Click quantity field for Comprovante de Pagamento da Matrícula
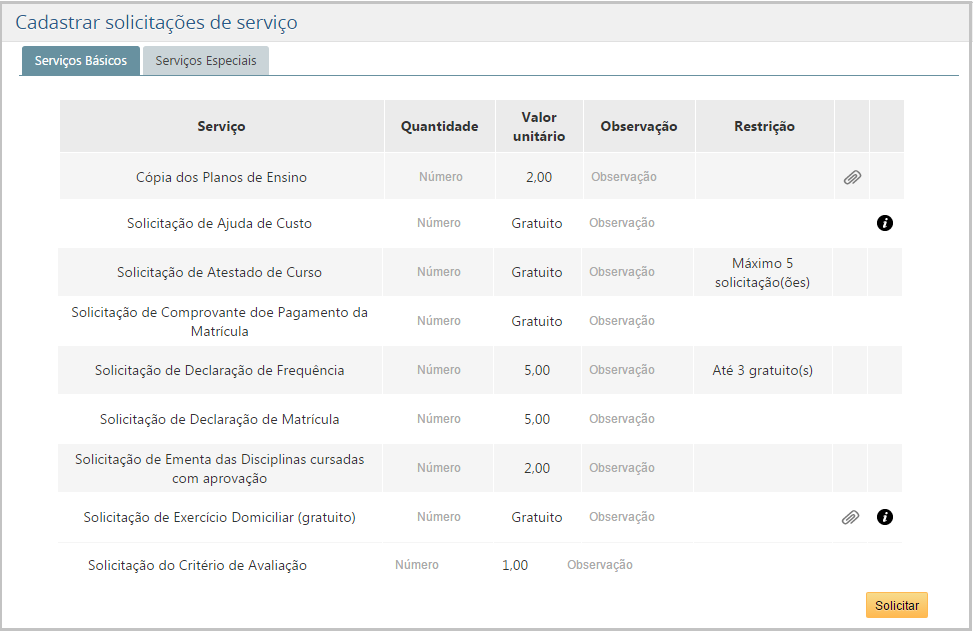The width and height of the screenshot is (973, 632). (x=438, y=320)
